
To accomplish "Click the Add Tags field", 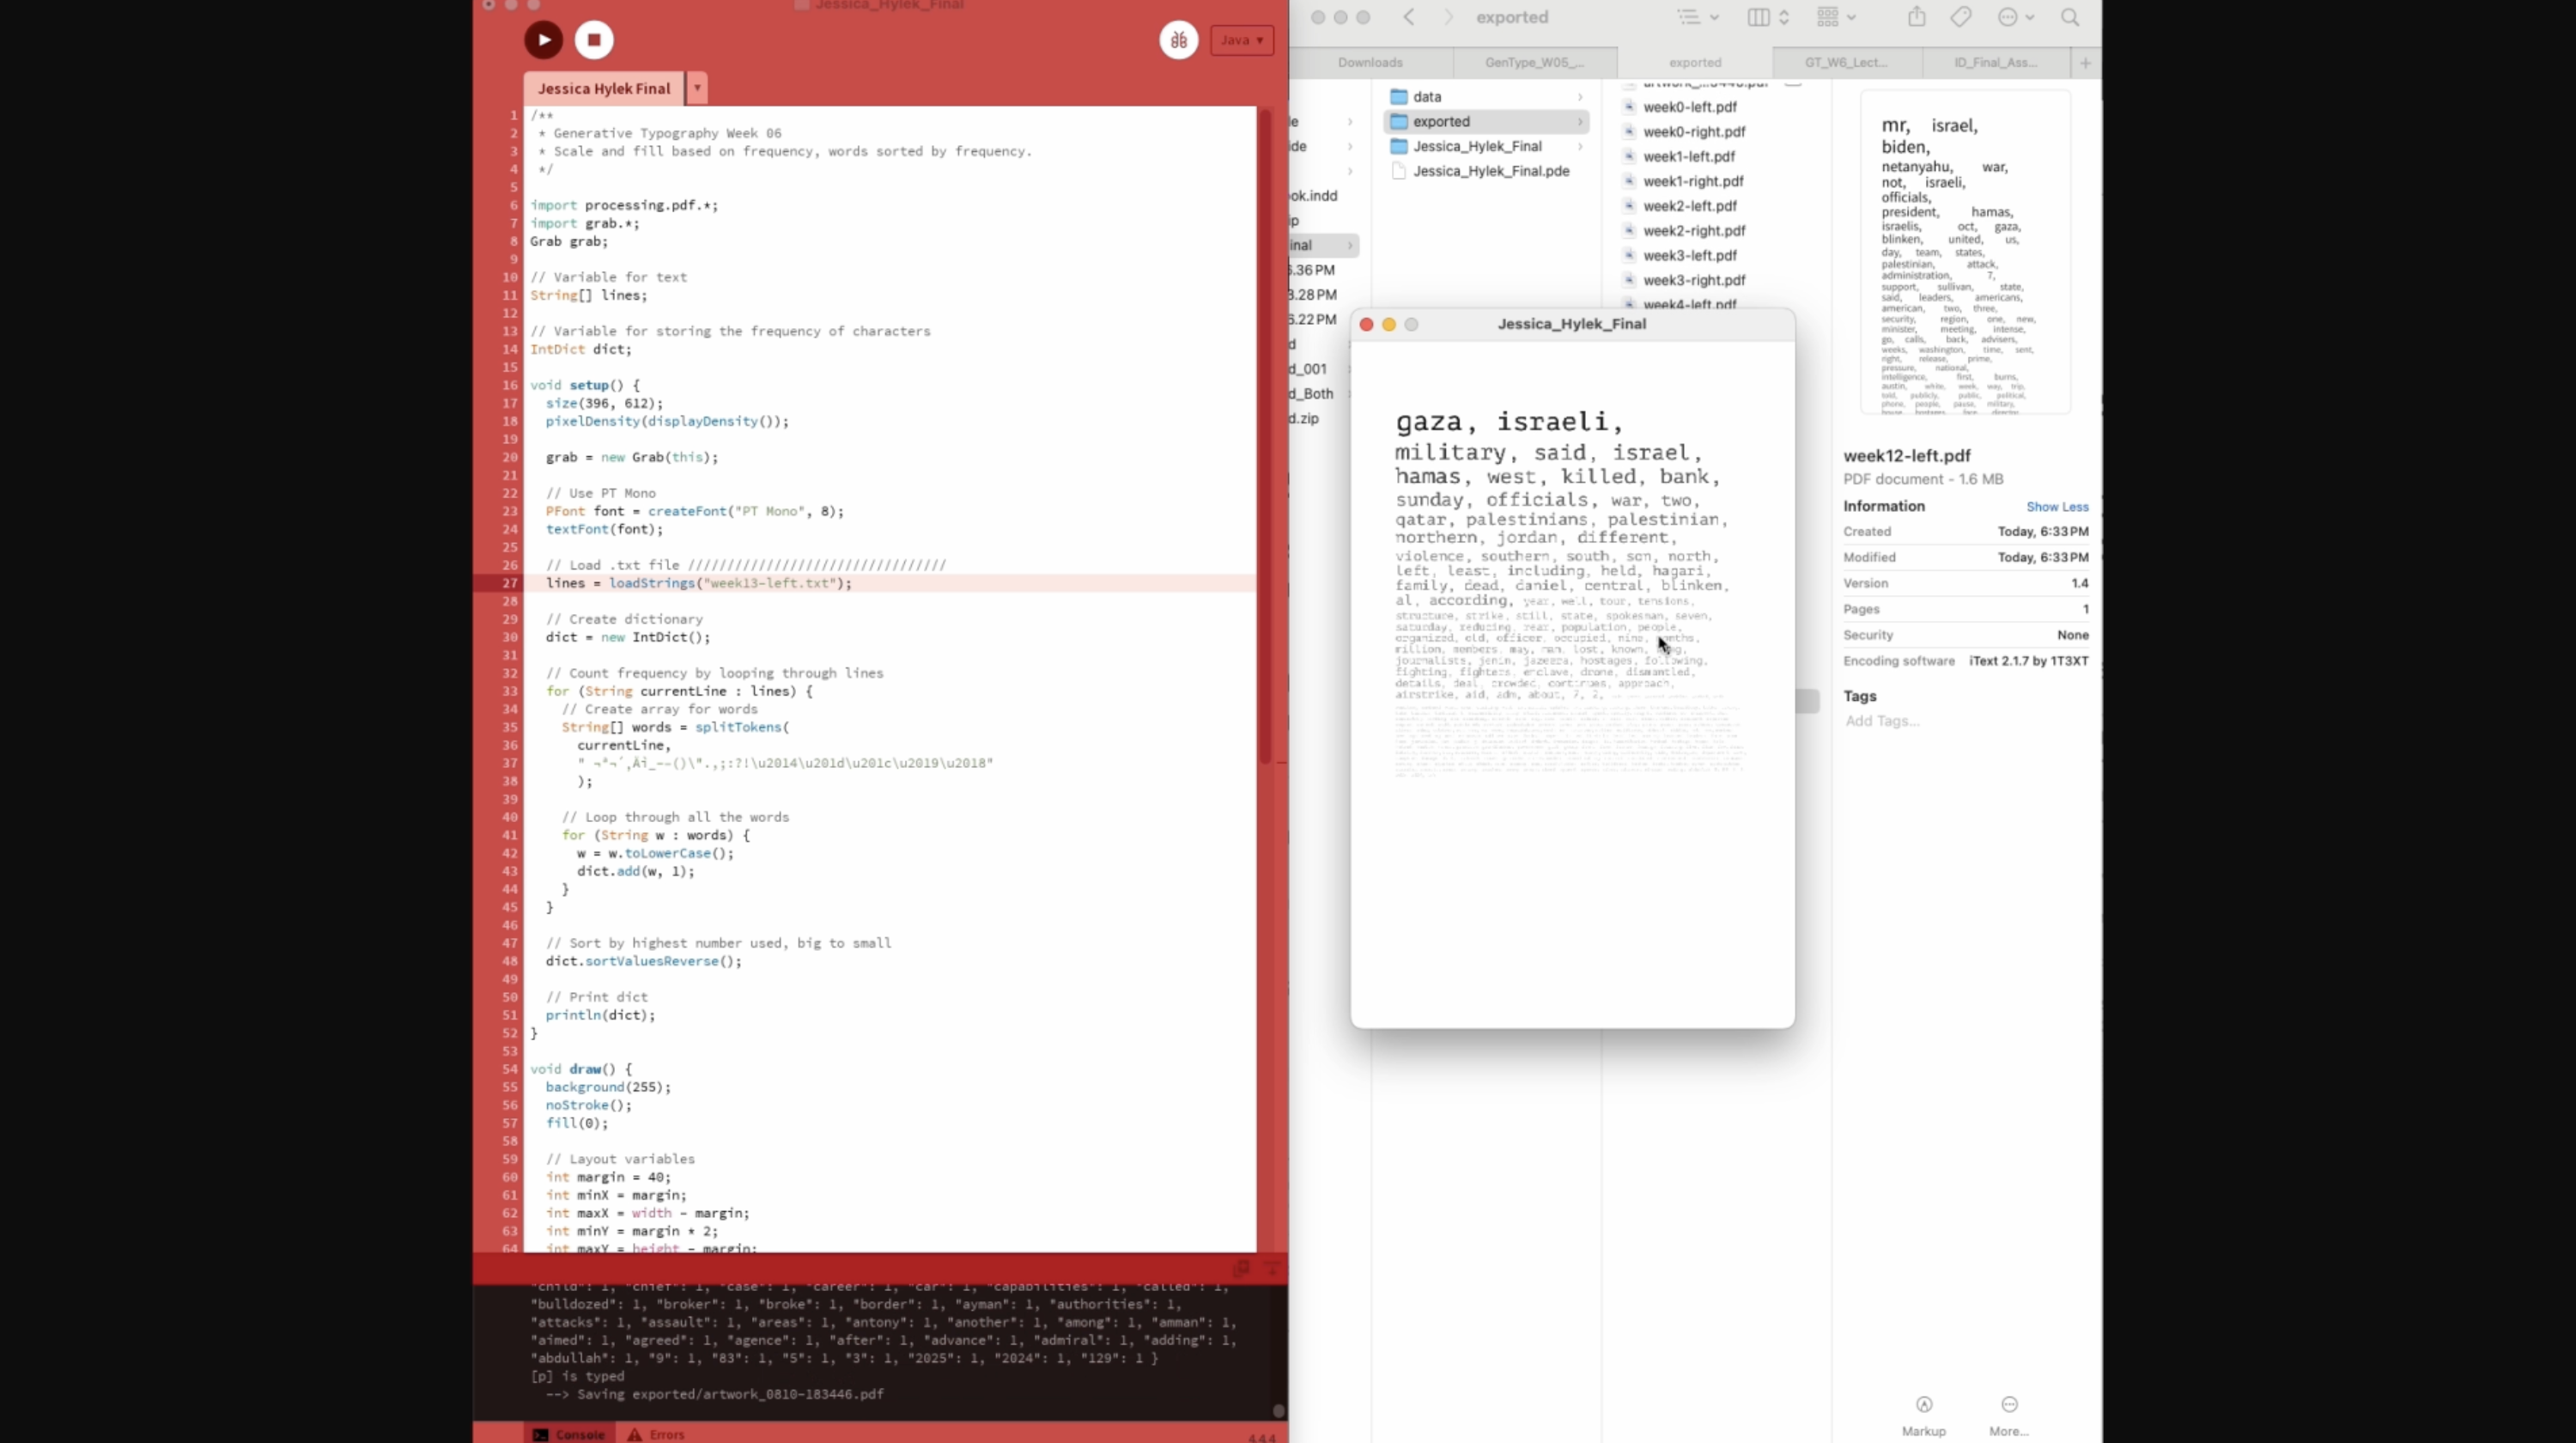I will (x=1881, y=721).
